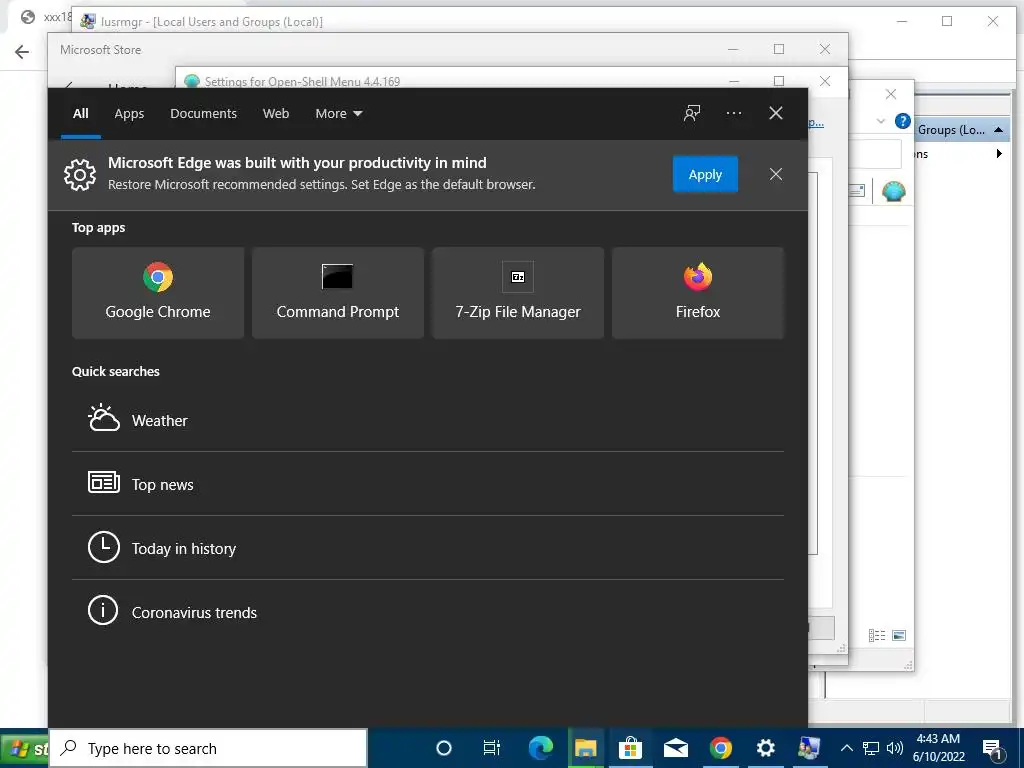Switch to the Apps search tab
Screen dimensions: 1024x768
point(129,114)
